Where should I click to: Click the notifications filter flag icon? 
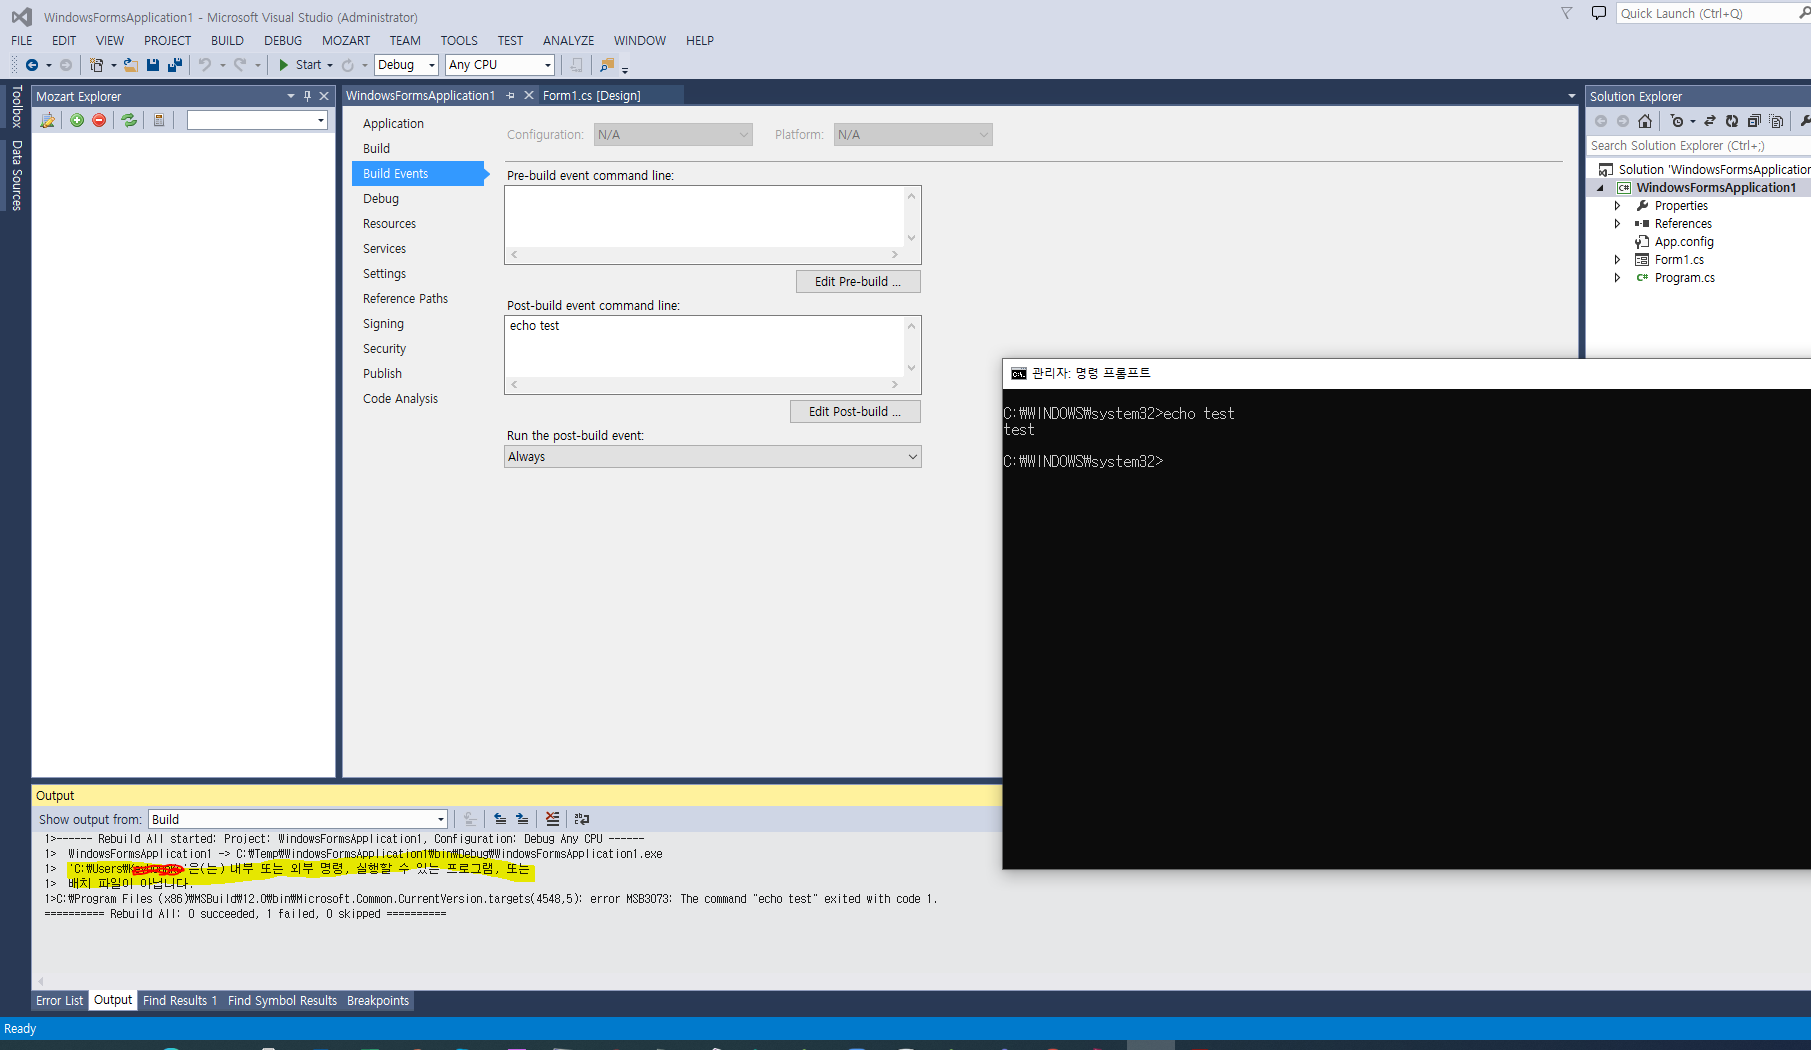pyautogui.click(x=1567, y=13)
